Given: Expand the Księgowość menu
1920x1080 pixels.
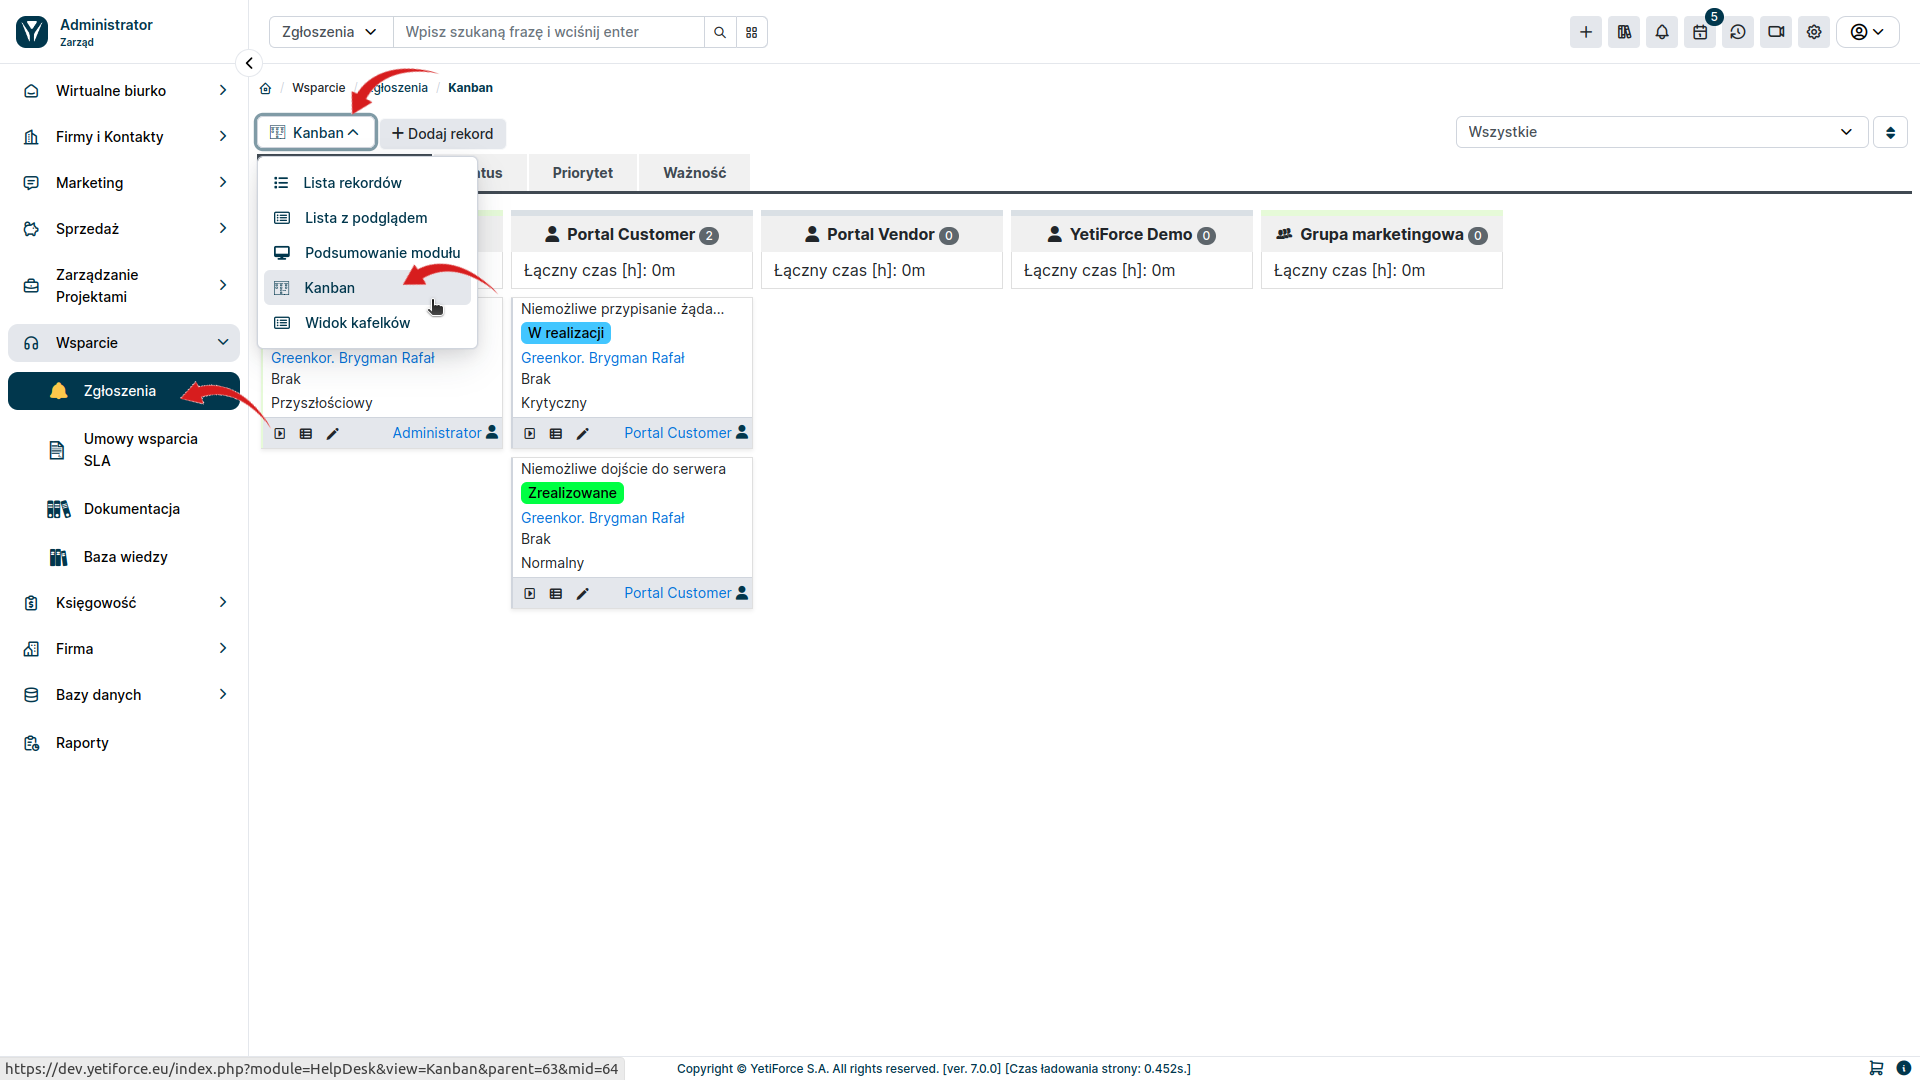Looking at the screenshot, I should (124, 603).
